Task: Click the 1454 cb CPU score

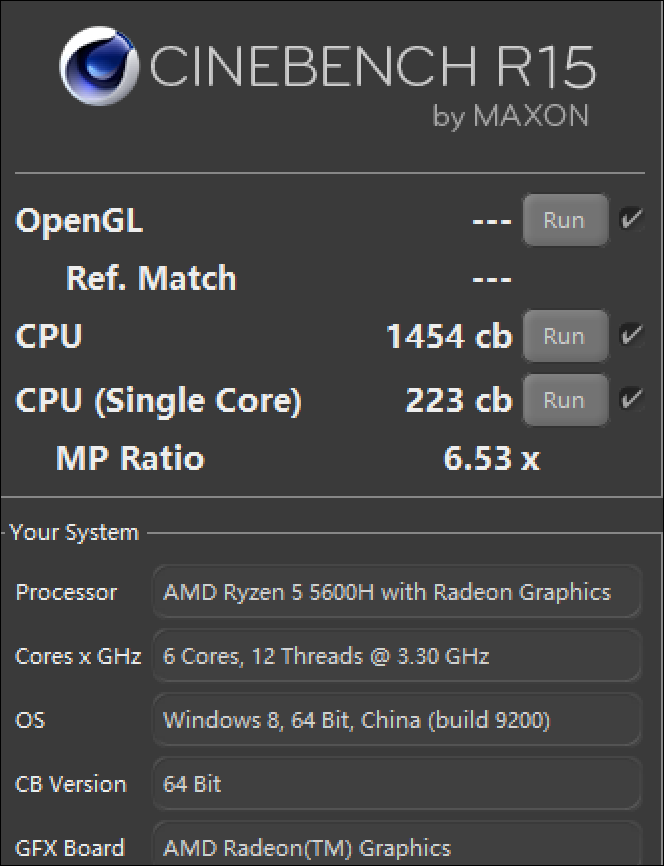Action: (449, 336)
